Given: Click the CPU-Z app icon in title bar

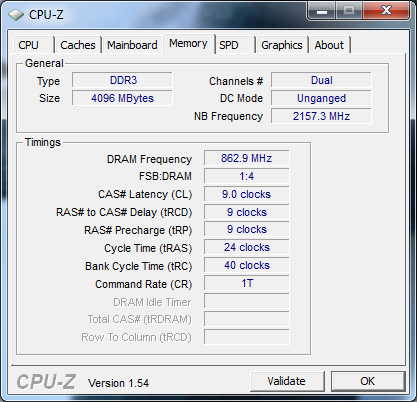Looking at the screenshot, I should coord(16,15).
